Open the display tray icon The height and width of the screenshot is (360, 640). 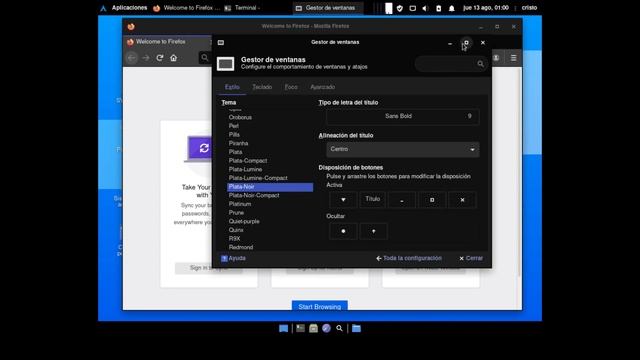413,8
